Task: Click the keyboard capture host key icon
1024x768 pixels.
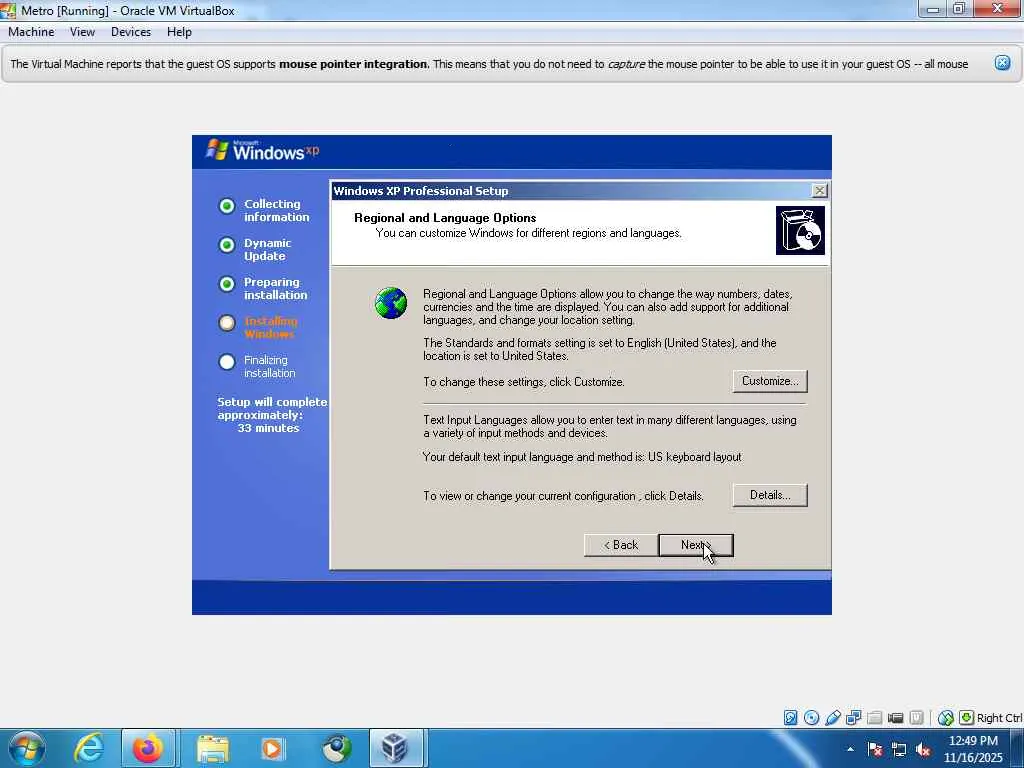Action: pos(967,718)
